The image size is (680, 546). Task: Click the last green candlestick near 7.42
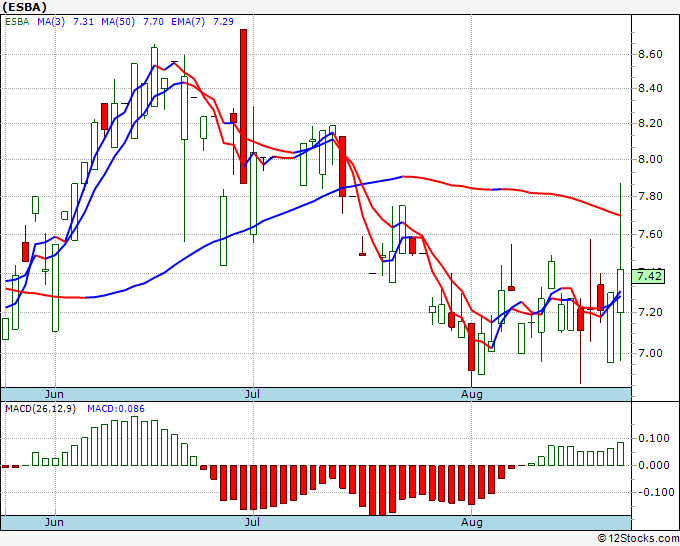pyautogui.click(x=621, y=291)
